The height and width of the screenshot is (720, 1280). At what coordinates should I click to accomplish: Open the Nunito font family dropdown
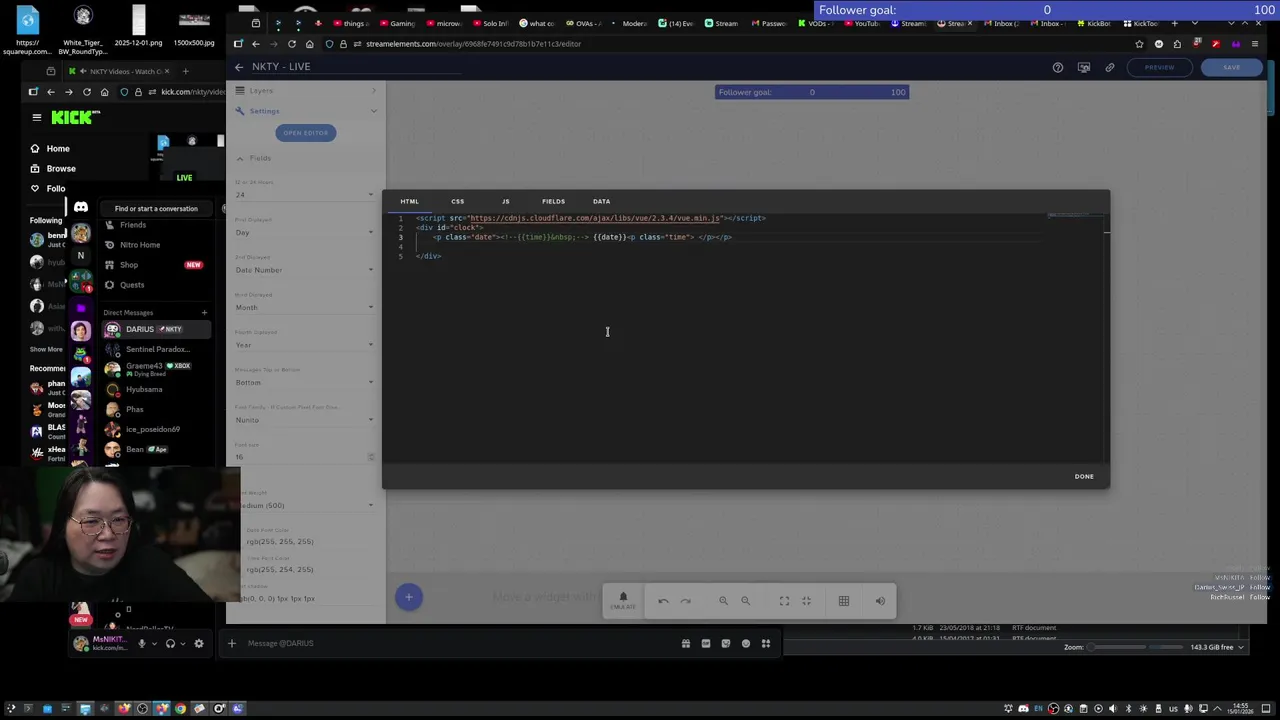coord(305,420)
